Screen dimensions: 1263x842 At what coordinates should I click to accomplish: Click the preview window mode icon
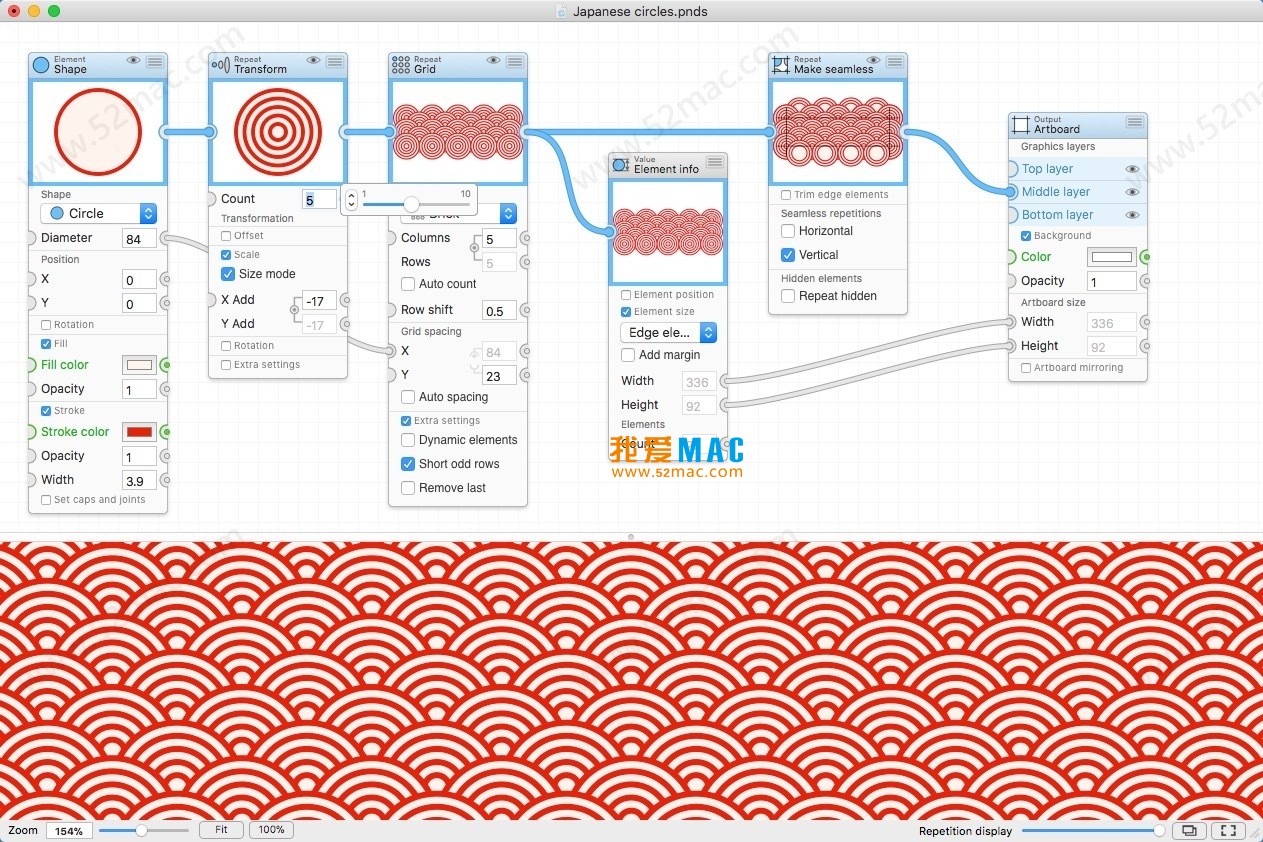1189,830
